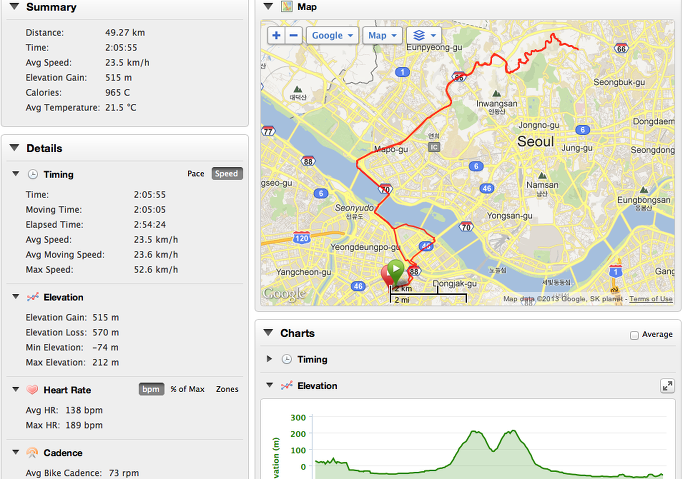The height and width of the screenshot is (479, 683).
Task: Click the Elevation icon in Charts
Action: point(287,386)
